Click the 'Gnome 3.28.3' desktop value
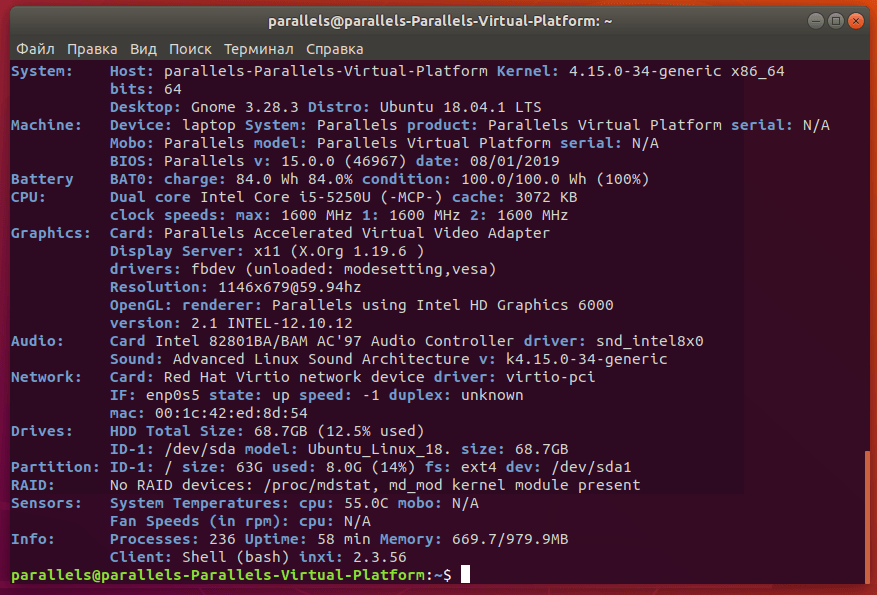The width and height of the screenshot is (877, 595). [x=244, y=107]
